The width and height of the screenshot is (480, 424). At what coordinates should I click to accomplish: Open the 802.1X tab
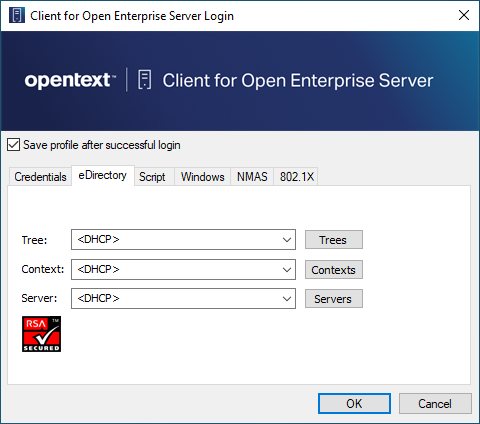click(297, 177)
